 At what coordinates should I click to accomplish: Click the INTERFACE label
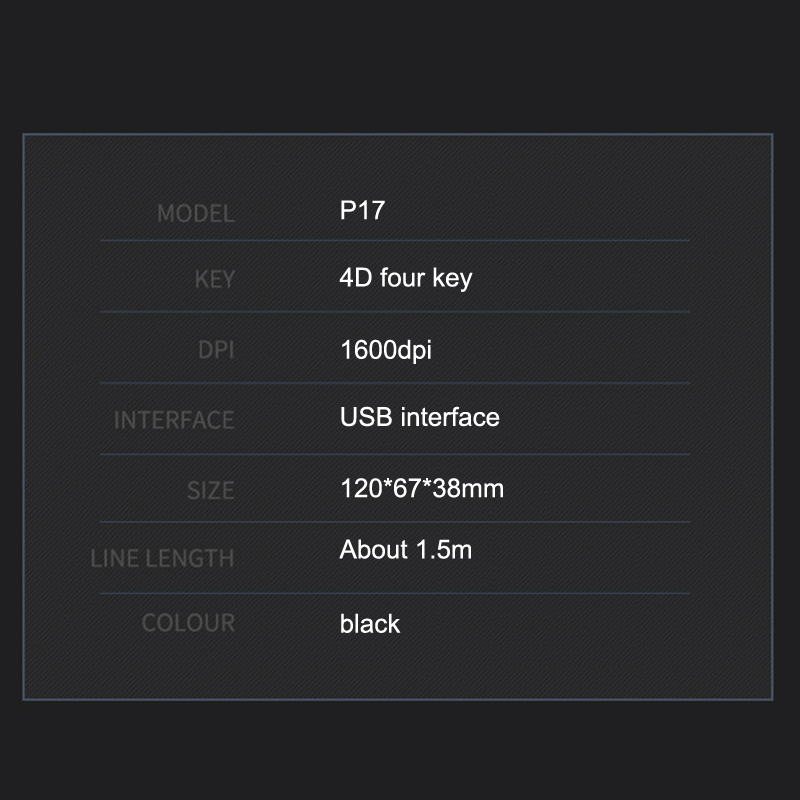click(x=174, y=420)
